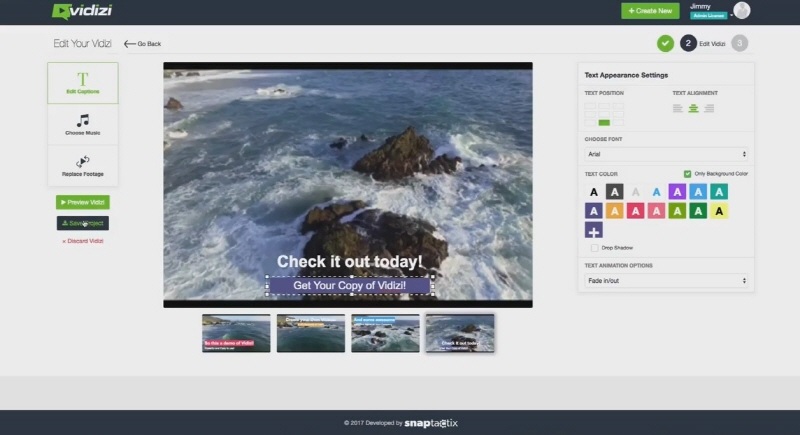Open the Fade in/out animation dropdown
800x435 pixels.
[666, 280]
